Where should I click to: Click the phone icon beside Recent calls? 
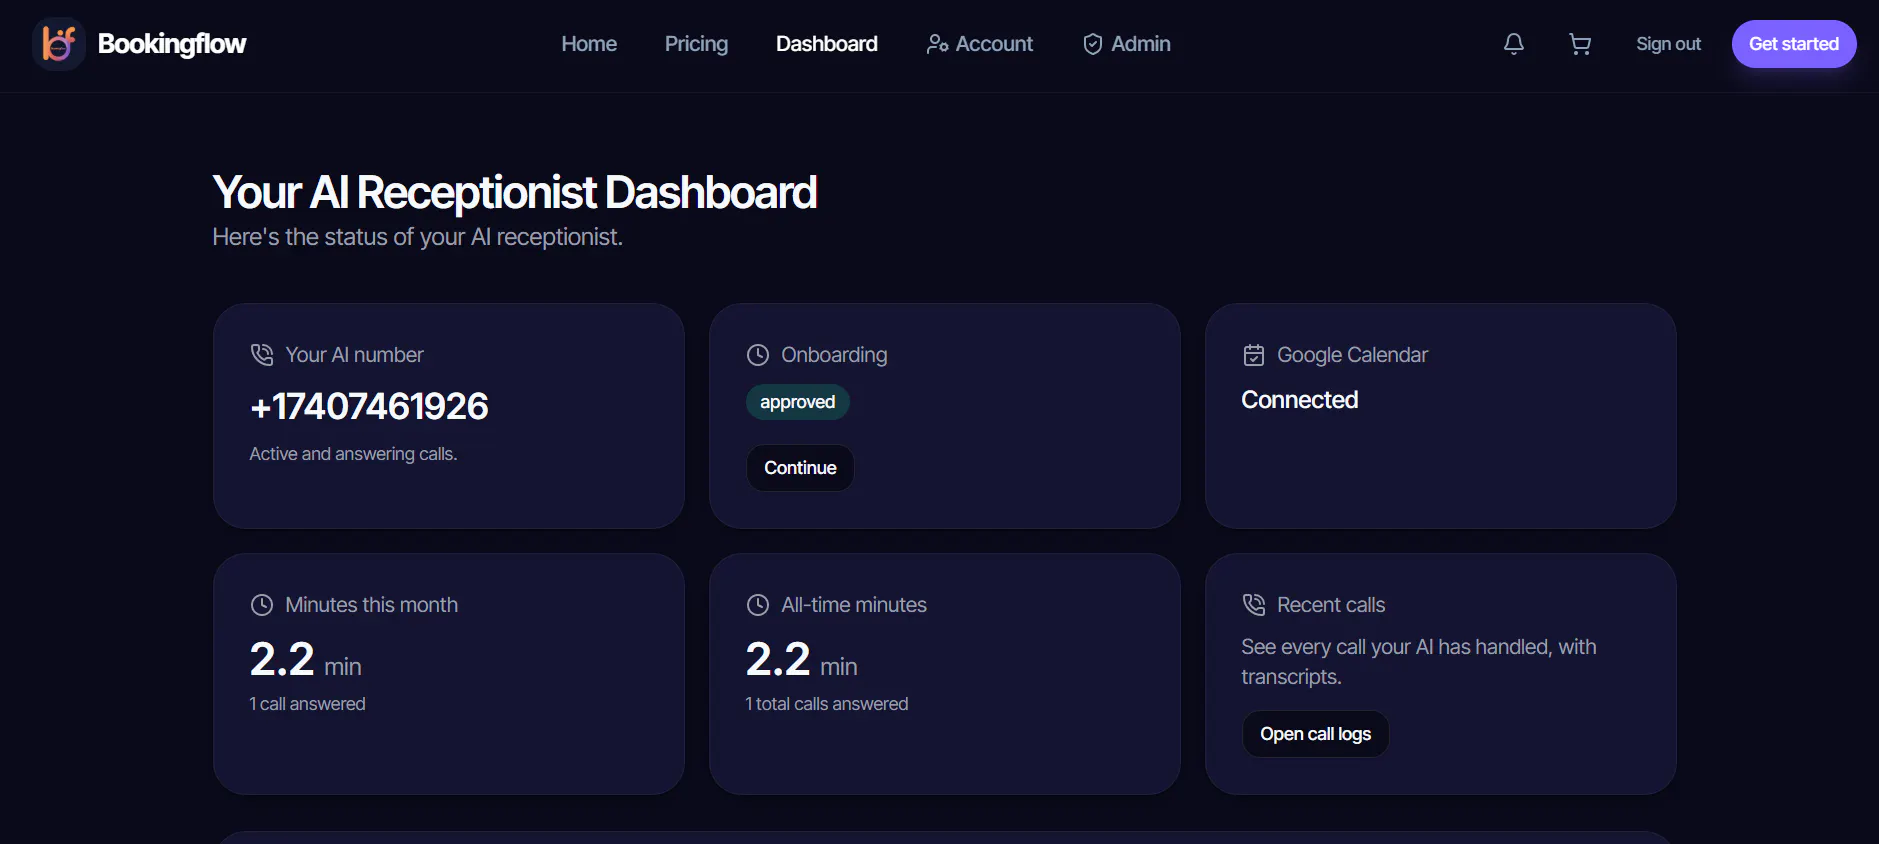click(1254, 605)
